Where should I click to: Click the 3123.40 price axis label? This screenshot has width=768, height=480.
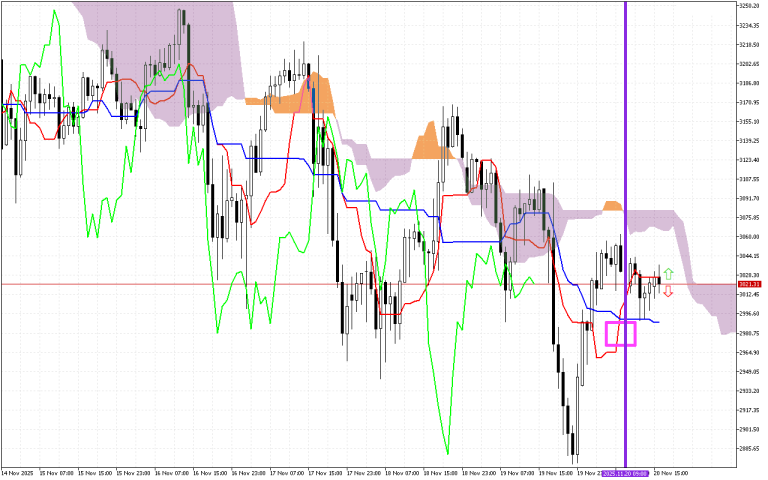(x=749, y=160)
